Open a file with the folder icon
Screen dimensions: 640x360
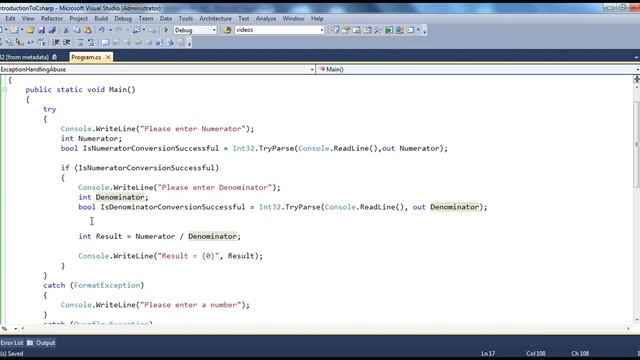(30, 30)
